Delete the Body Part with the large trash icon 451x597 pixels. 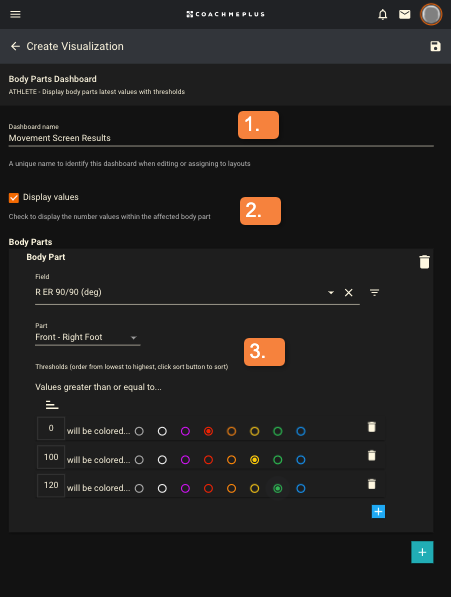click(x=424, y=262)
